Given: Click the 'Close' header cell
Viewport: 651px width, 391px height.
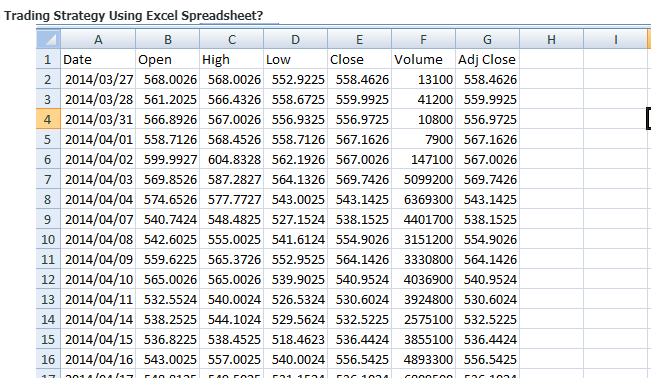Looking at the screenshot, I should tap(360, 59).
